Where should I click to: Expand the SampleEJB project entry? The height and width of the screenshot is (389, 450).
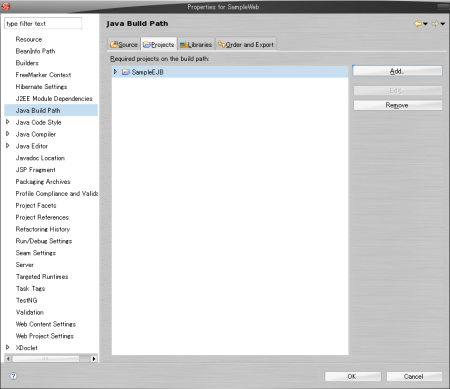point(115,72)
